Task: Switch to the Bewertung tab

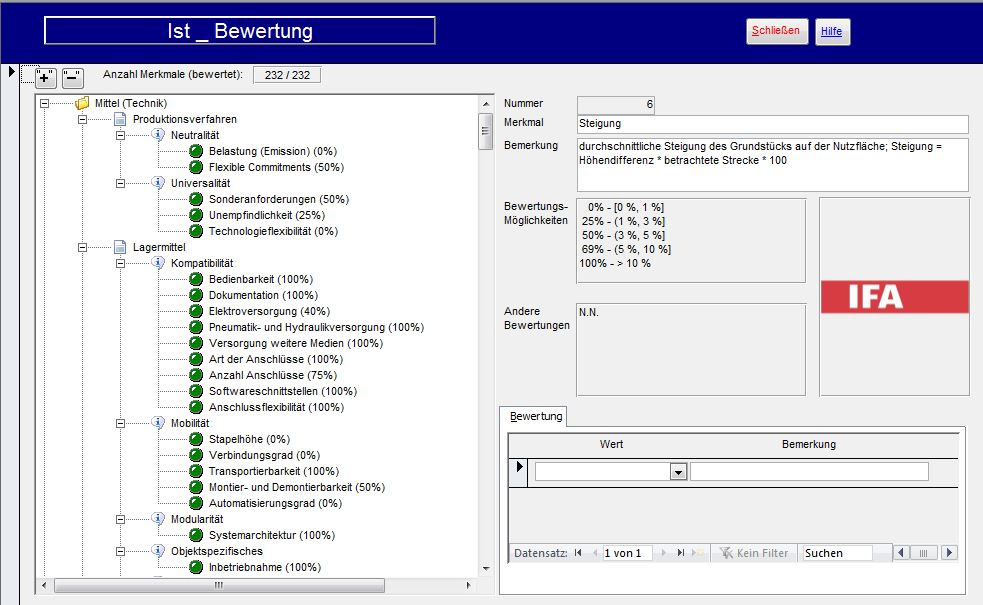Action: 534,416
